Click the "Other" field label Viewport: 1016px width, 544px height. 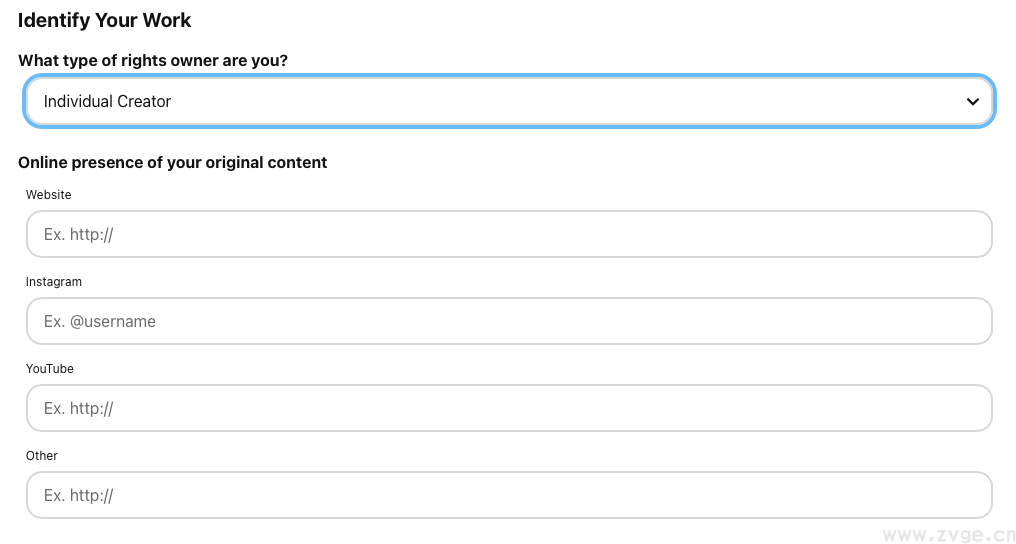pyautogui.click(x=42, y=456)
